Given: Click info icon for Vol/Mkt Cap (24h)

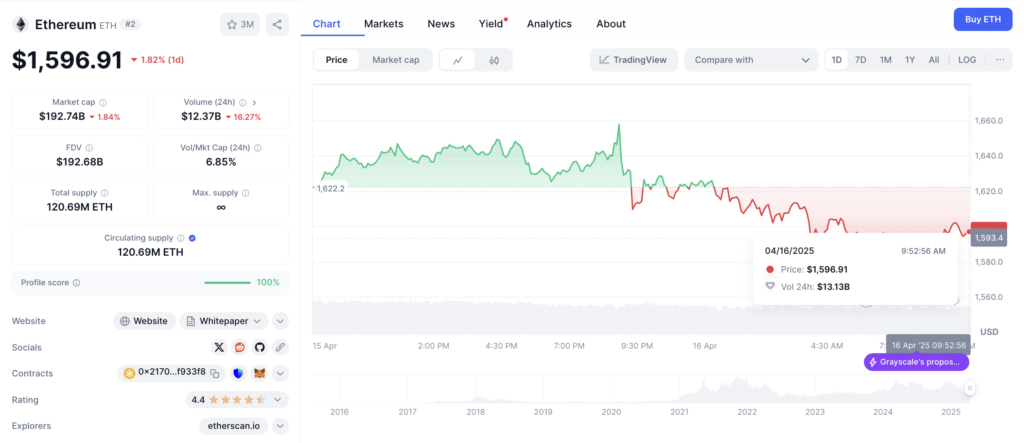Looking at the screenshot, I should coord(257,148).
